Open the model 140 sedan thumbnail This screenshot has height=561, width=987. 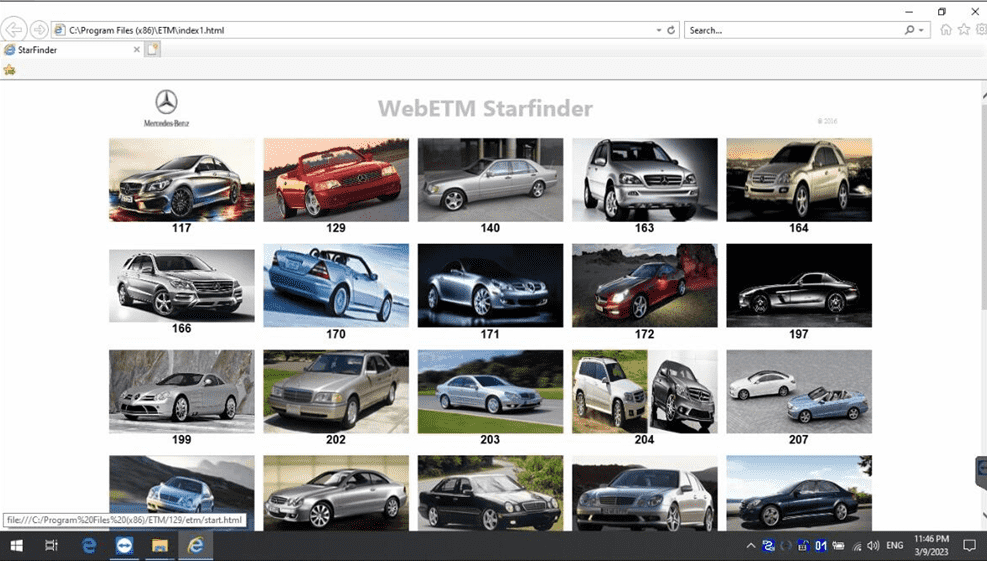pyautogui.click(x=490, y=179)
